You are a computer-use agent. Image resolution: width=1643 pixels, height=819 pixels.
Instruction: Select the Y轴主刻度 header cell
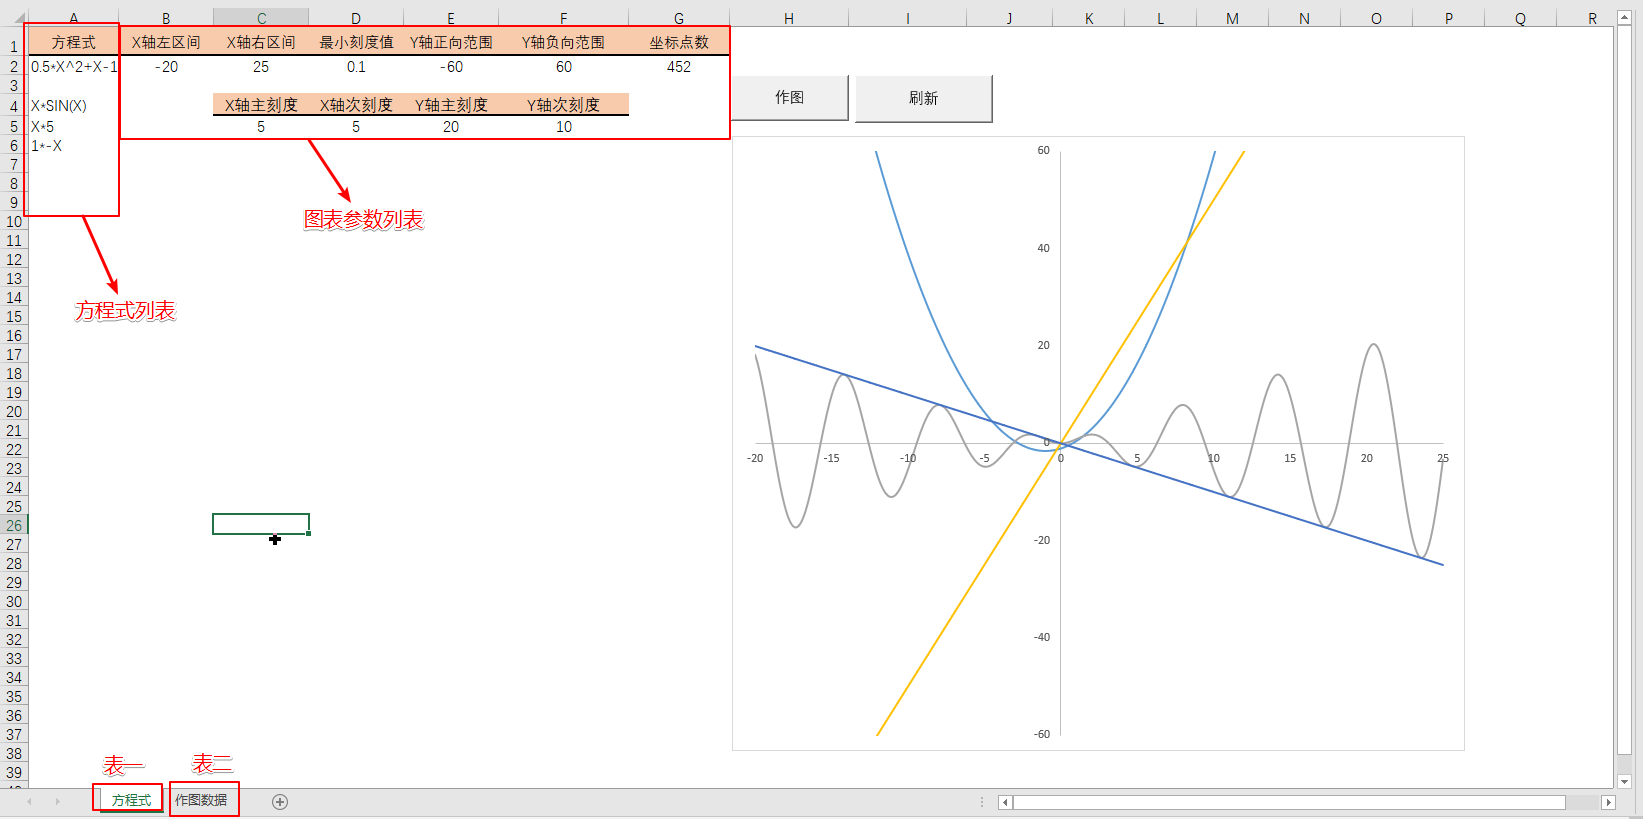(x=451, y=105)
